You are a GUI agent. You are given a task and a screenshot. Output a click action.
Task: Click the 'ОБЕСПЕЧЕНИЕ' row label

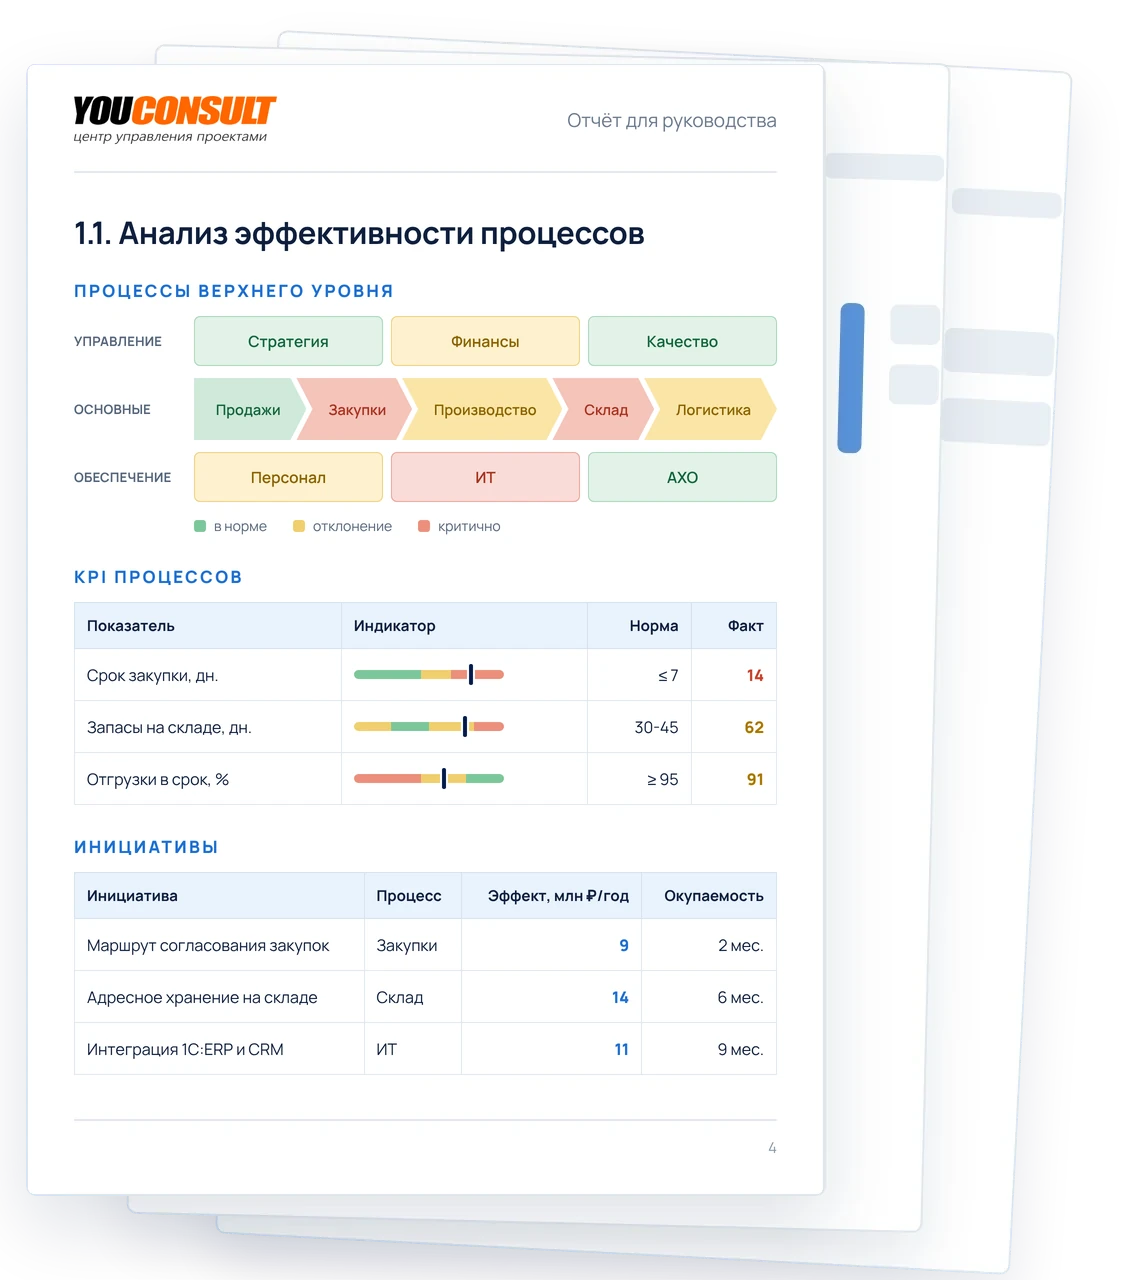(122, 477)
